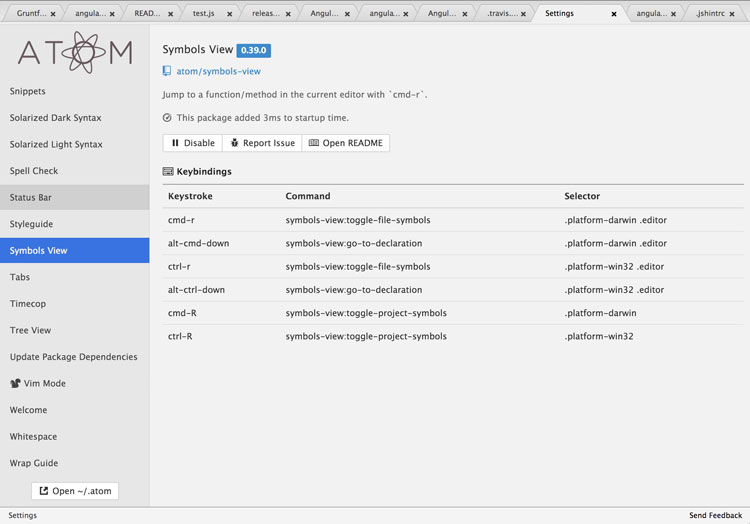This screenshot has height=524, width=750.
Task: Open Spell Check package settings
Action: (x=75, y=171)
